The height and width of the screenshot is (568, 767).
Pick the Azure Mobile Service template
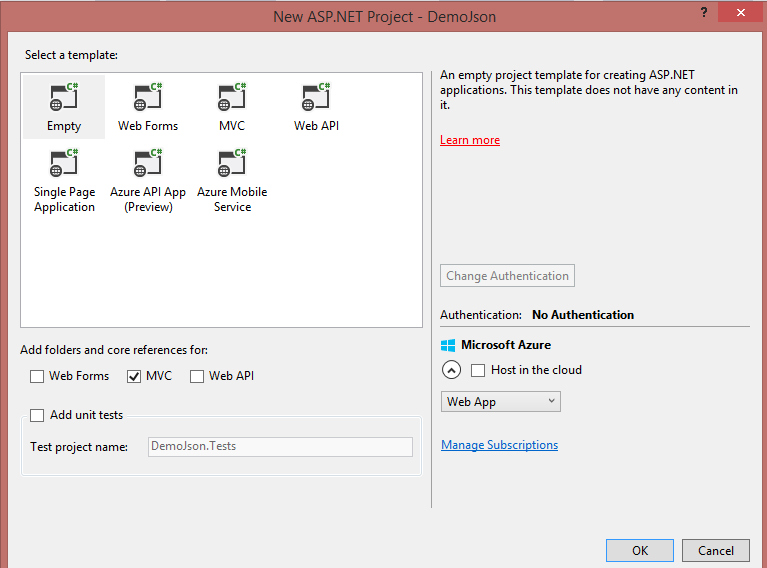click(x=232, y=164)
